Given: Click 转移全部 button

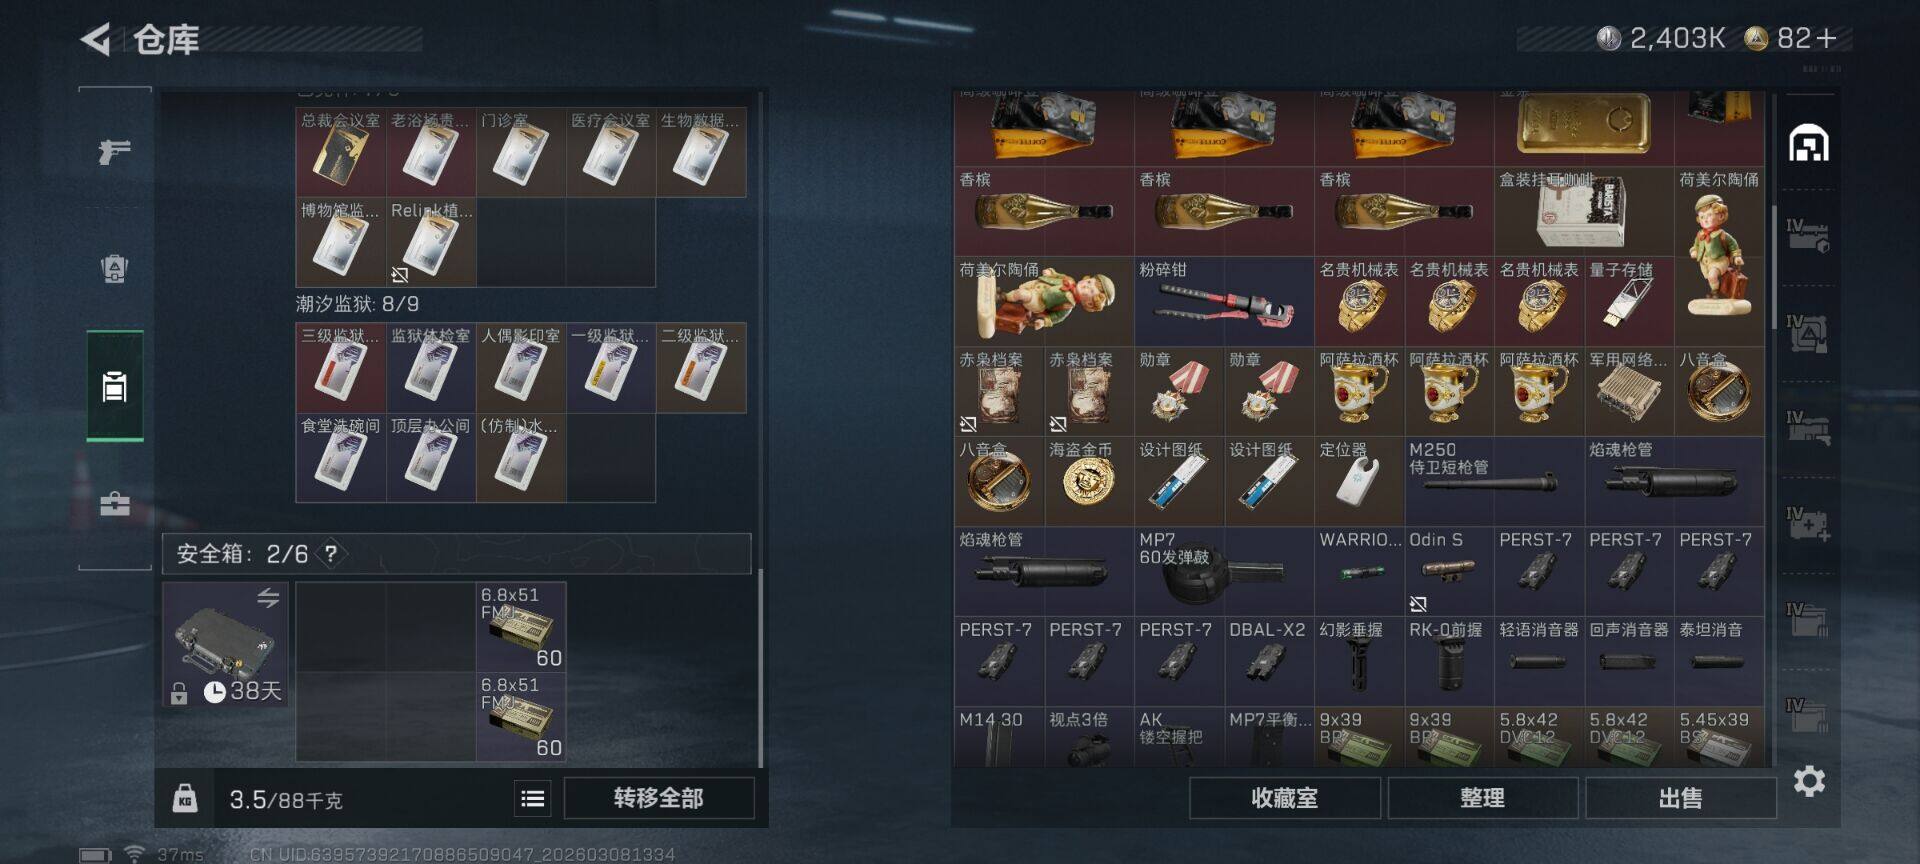Looking at the screenshot, I should [x=659, y=798].
